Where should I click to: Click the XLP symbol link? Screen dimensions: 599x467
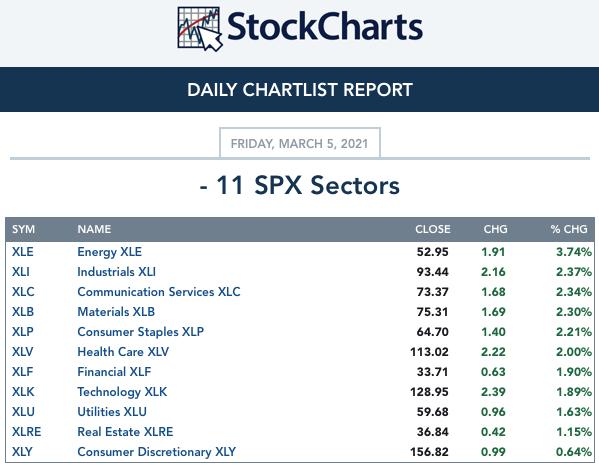[x=23, y=332]
